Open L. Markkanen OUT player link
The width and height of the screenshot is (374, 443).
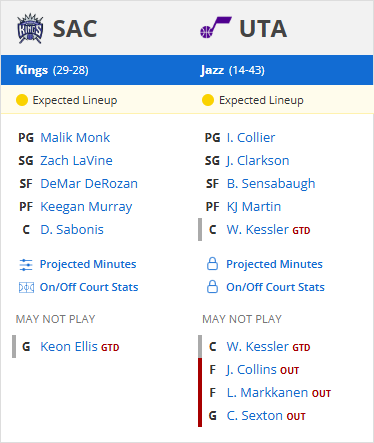(x=267, y=392)
